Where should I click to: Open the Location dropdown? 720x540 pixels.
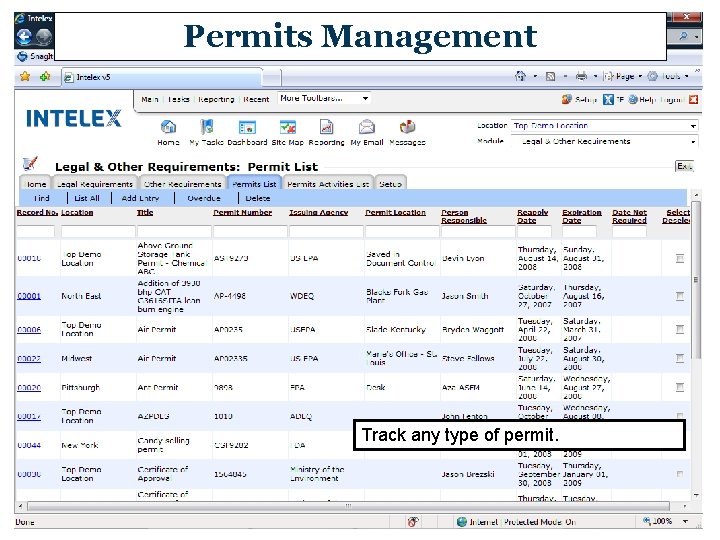[x=605, y=125]
